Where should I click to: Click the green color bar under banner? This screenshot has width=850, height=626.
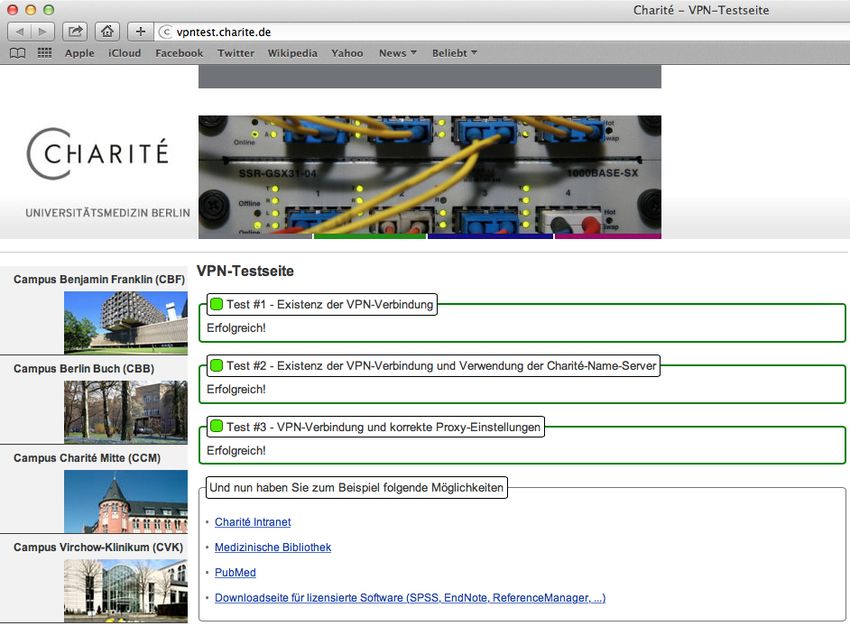(x=370, y=236)
